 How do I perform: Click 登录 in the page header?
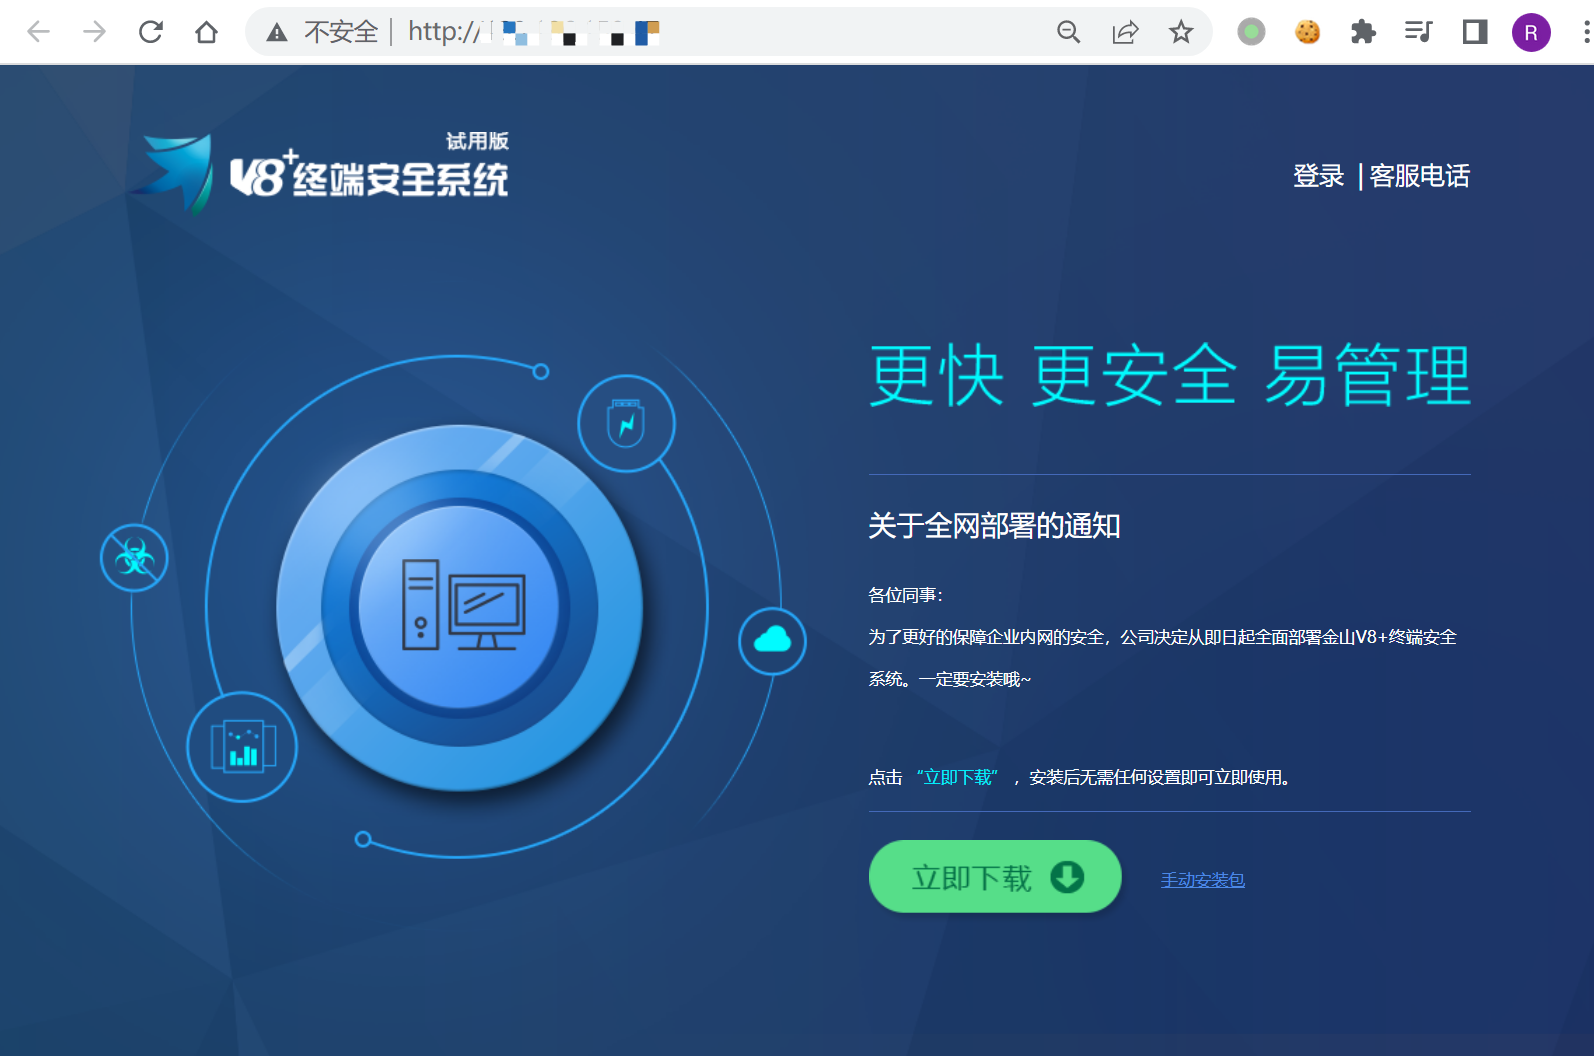1318,176
